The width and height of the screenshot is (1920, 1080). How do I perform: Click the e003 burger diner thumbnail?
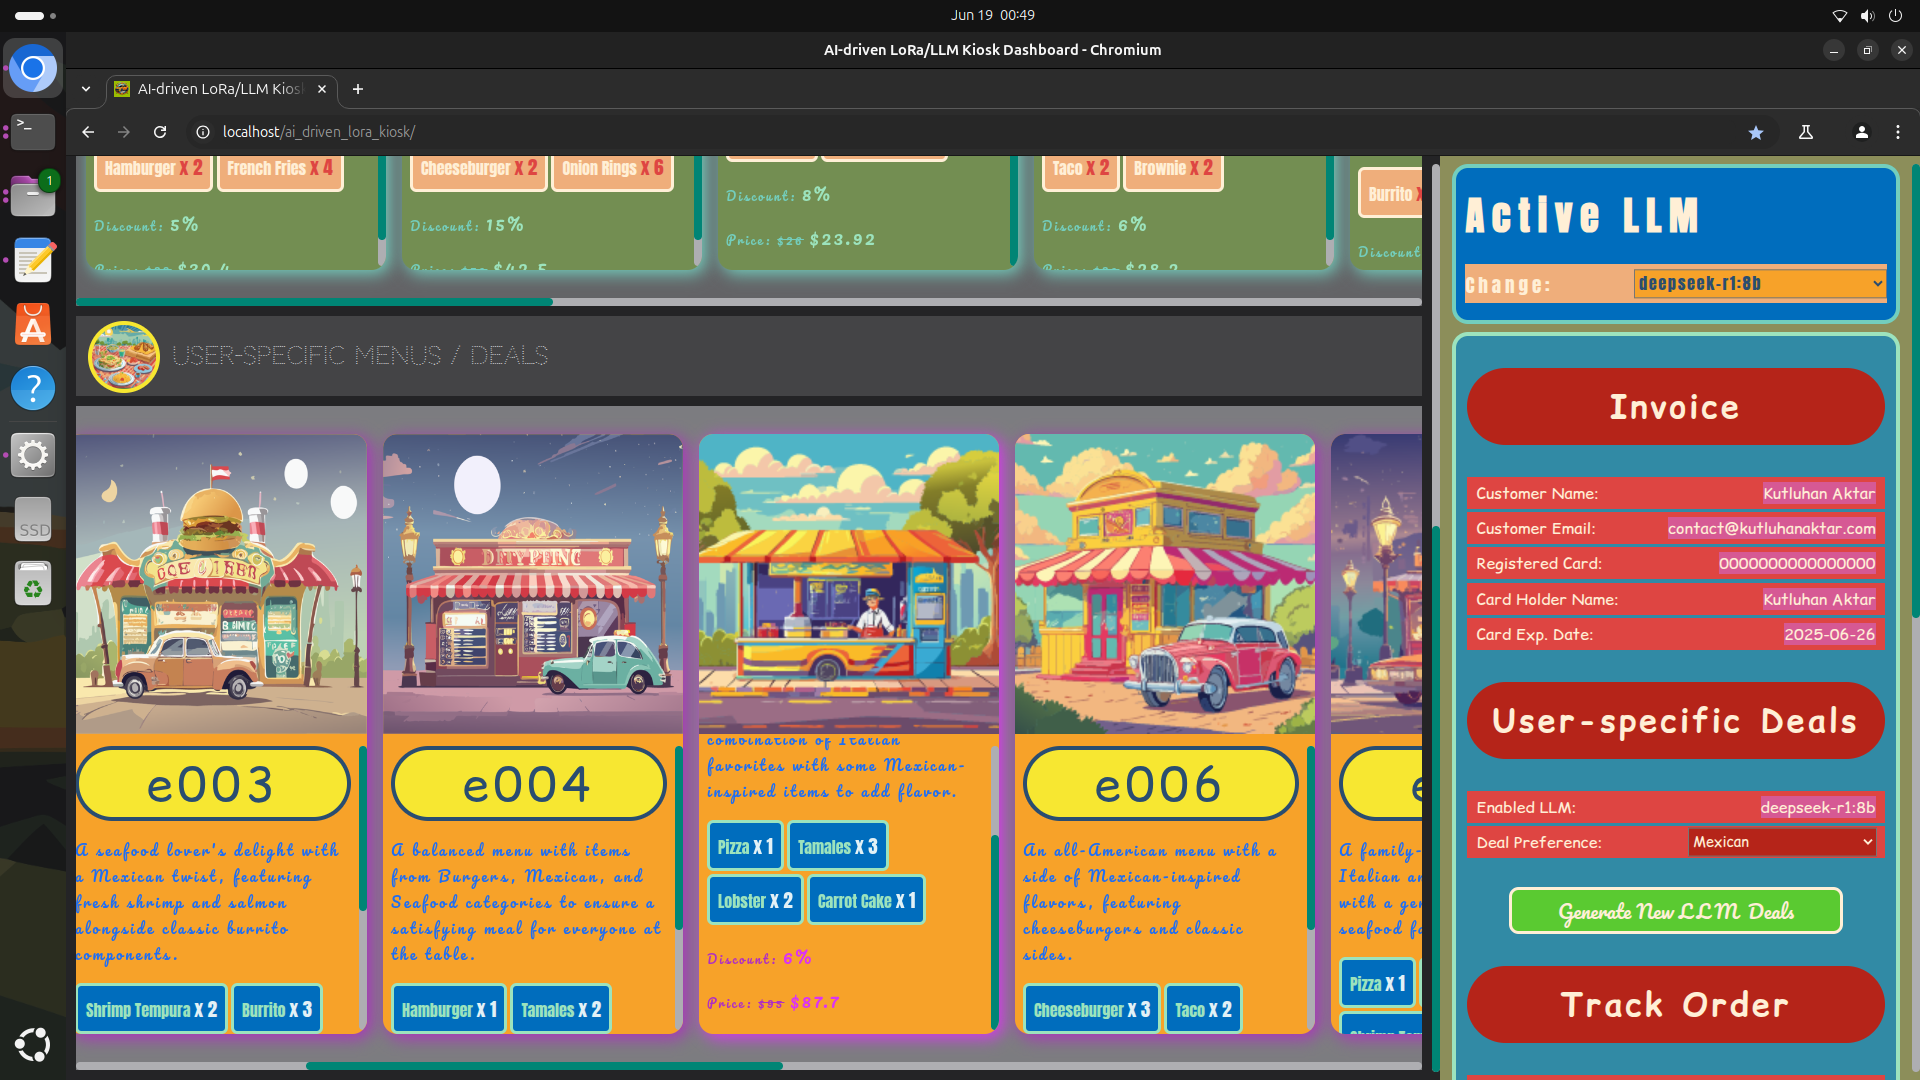pyautogui.click(x=221, y=583)
